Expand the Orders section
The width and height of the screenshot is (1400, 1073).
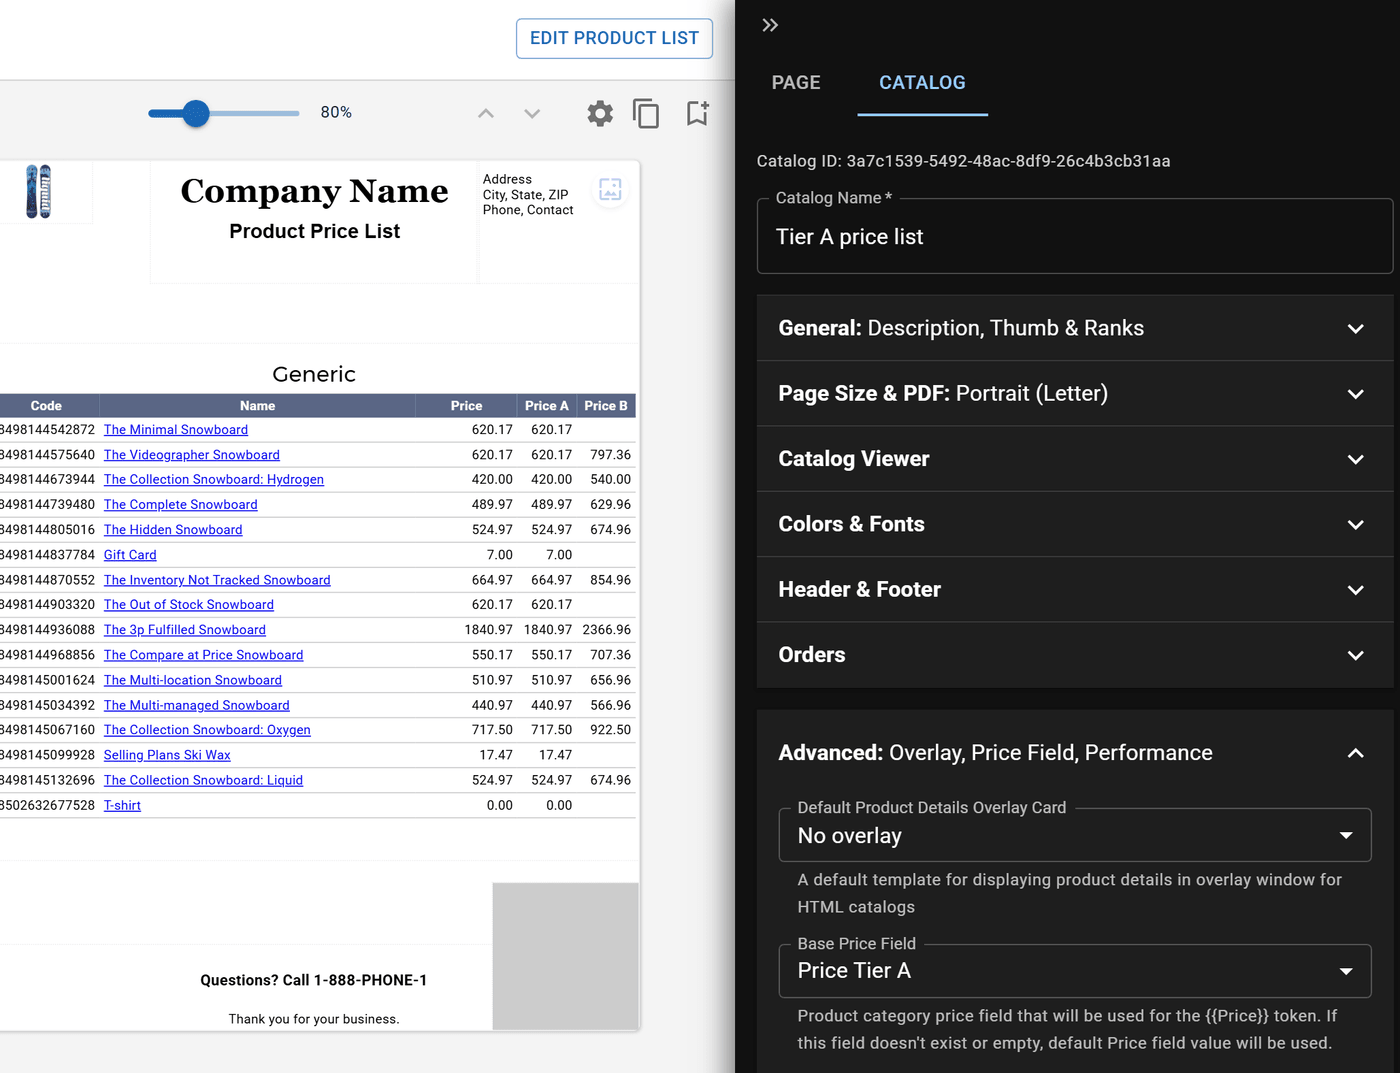point(1075,655)
